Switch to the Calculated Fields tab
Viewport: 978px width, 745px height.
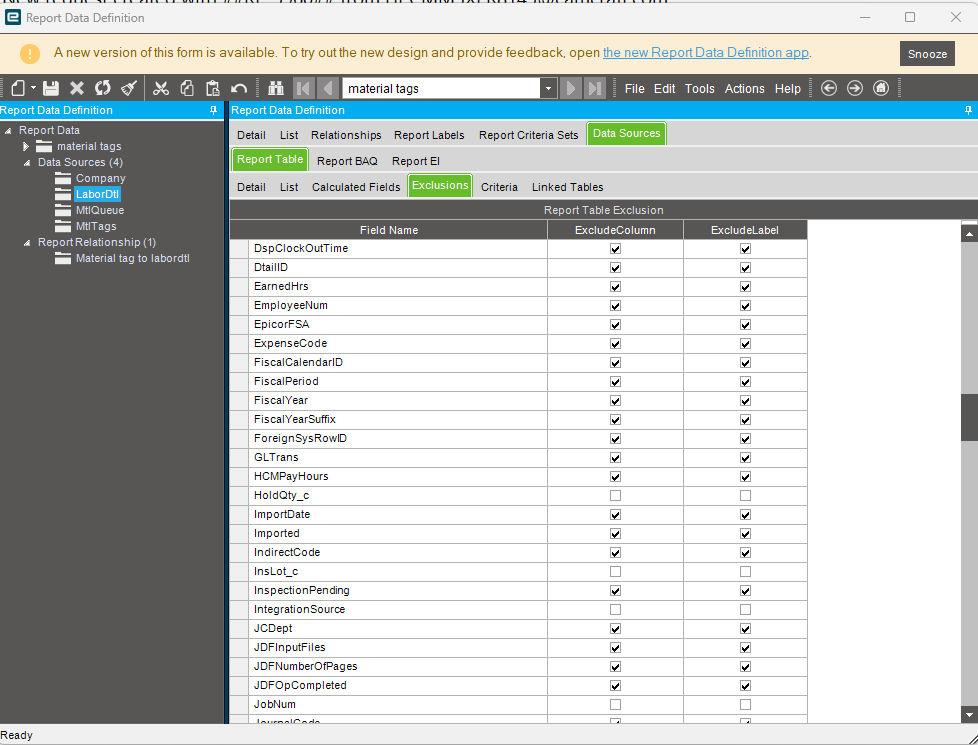point(356,187)
